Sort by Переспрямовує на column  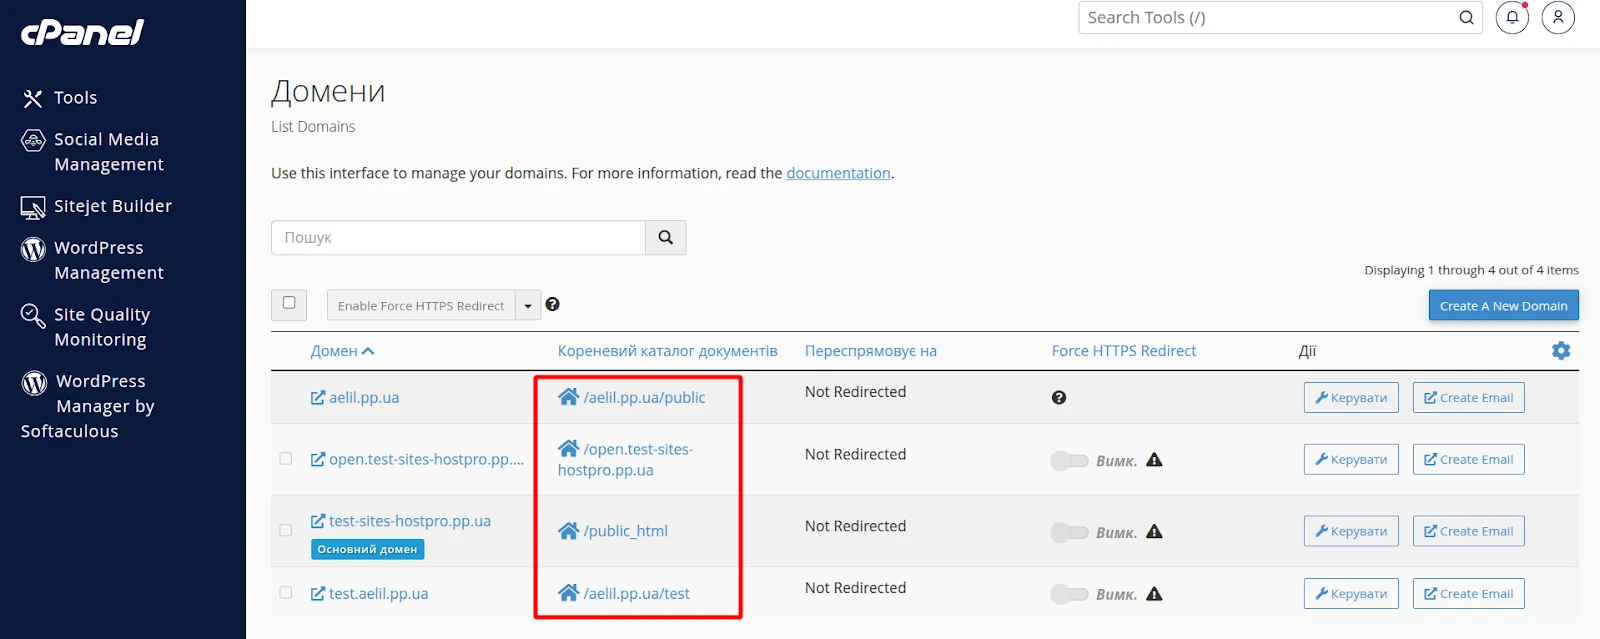pos(871,351)
